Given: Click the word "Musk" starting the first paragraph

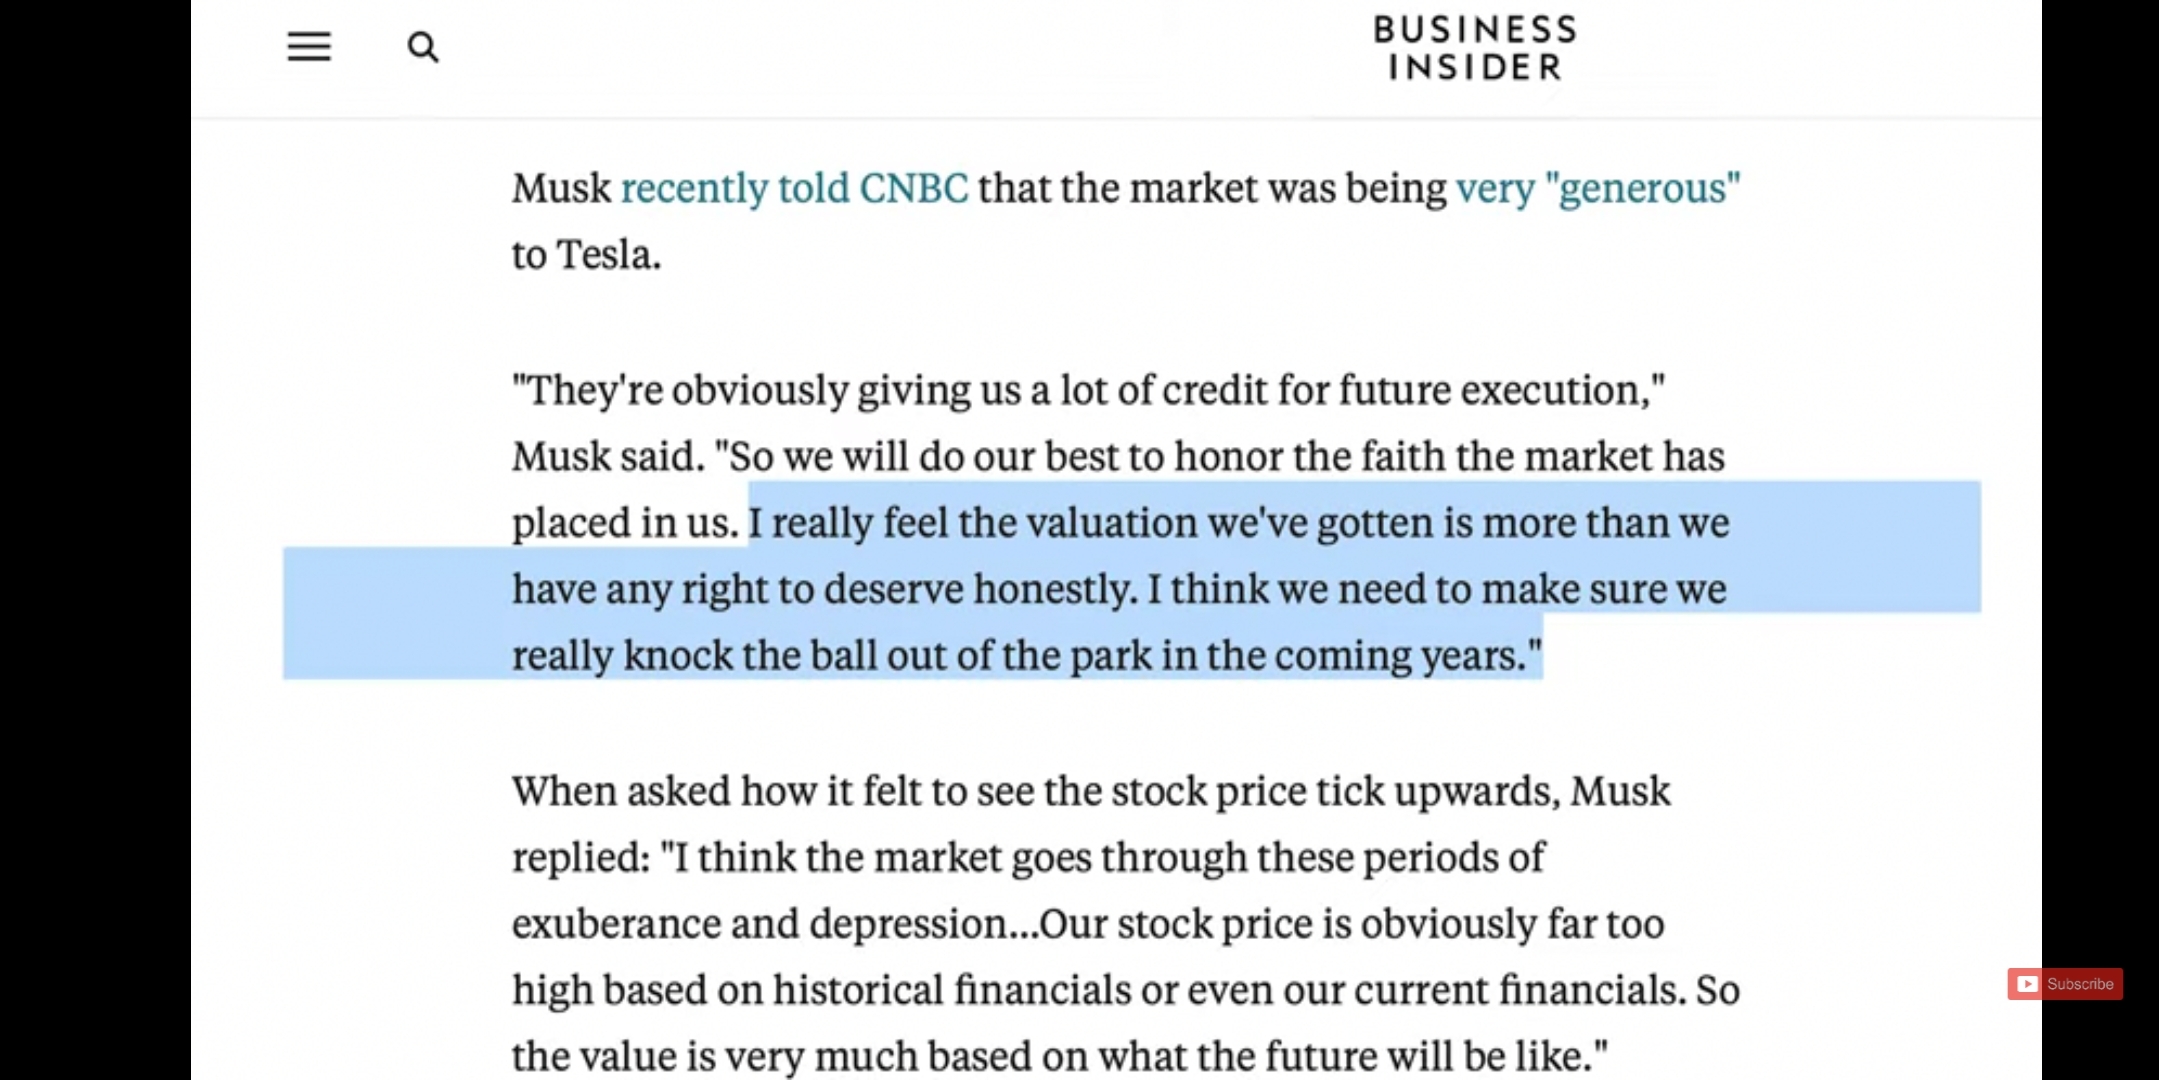Looking at the screenshot, I should click(x=561, y=188).
